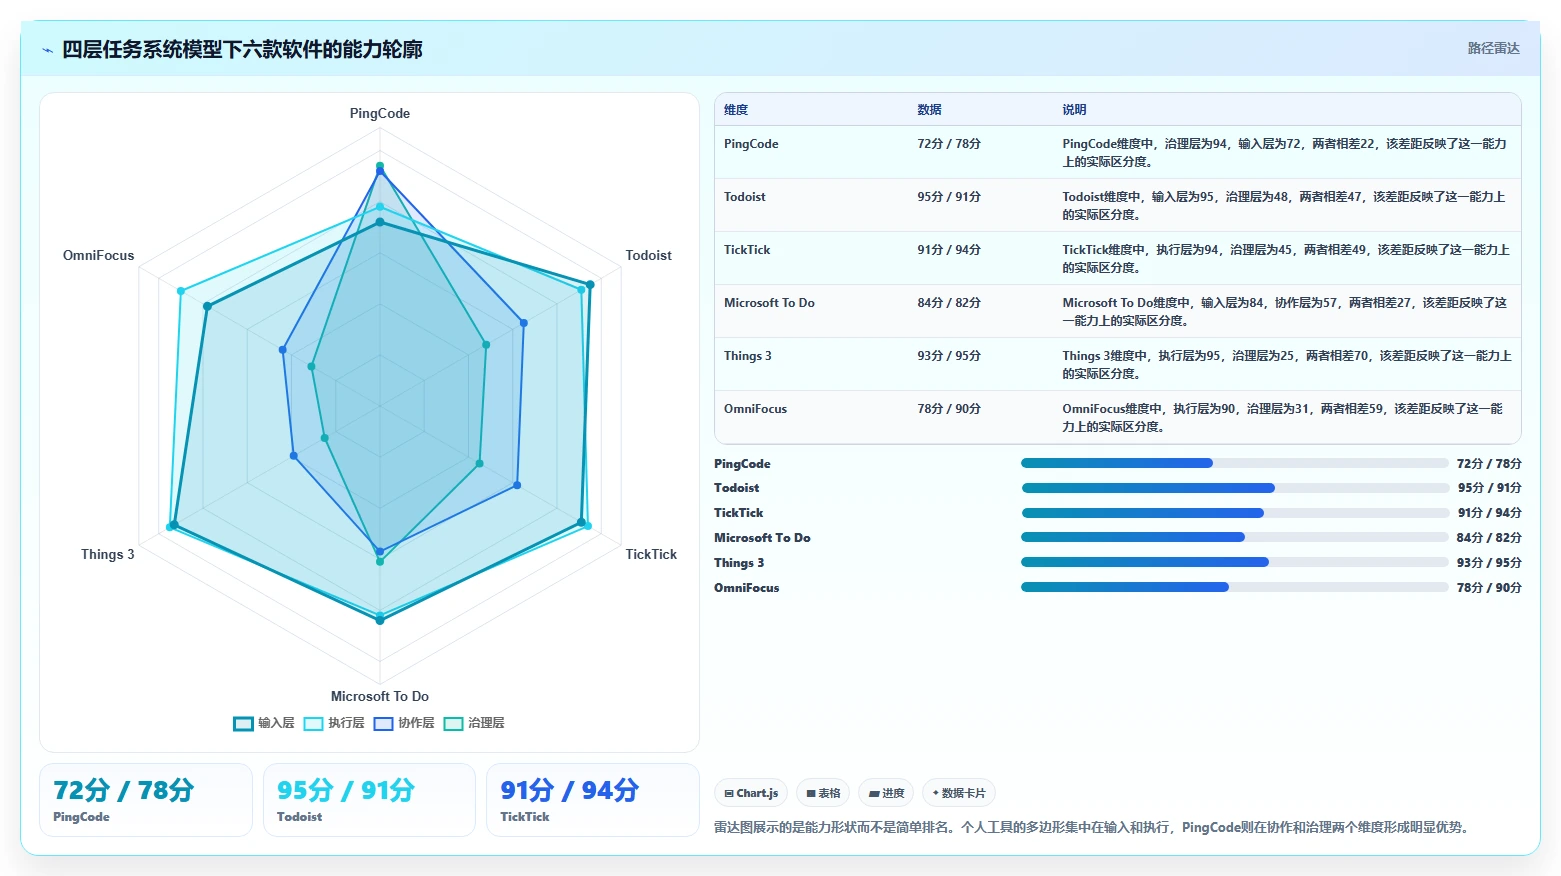Click the 93分 / 95分 label beside the Things 3 bar

pyautogui.click(x=1489, y=563)
